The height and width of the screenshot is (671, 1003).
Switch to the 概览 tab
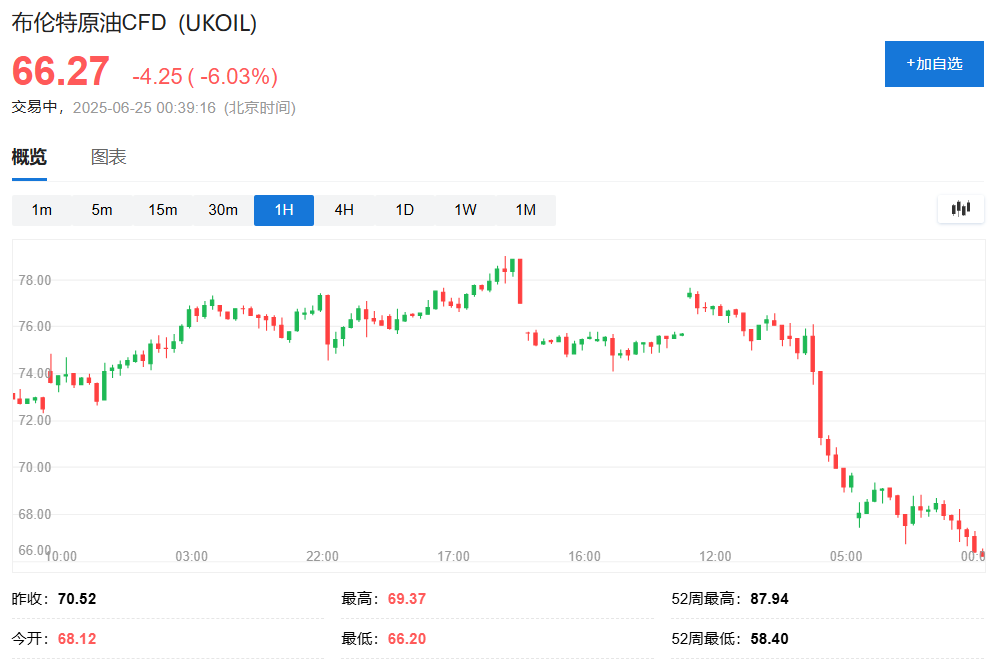29,157
